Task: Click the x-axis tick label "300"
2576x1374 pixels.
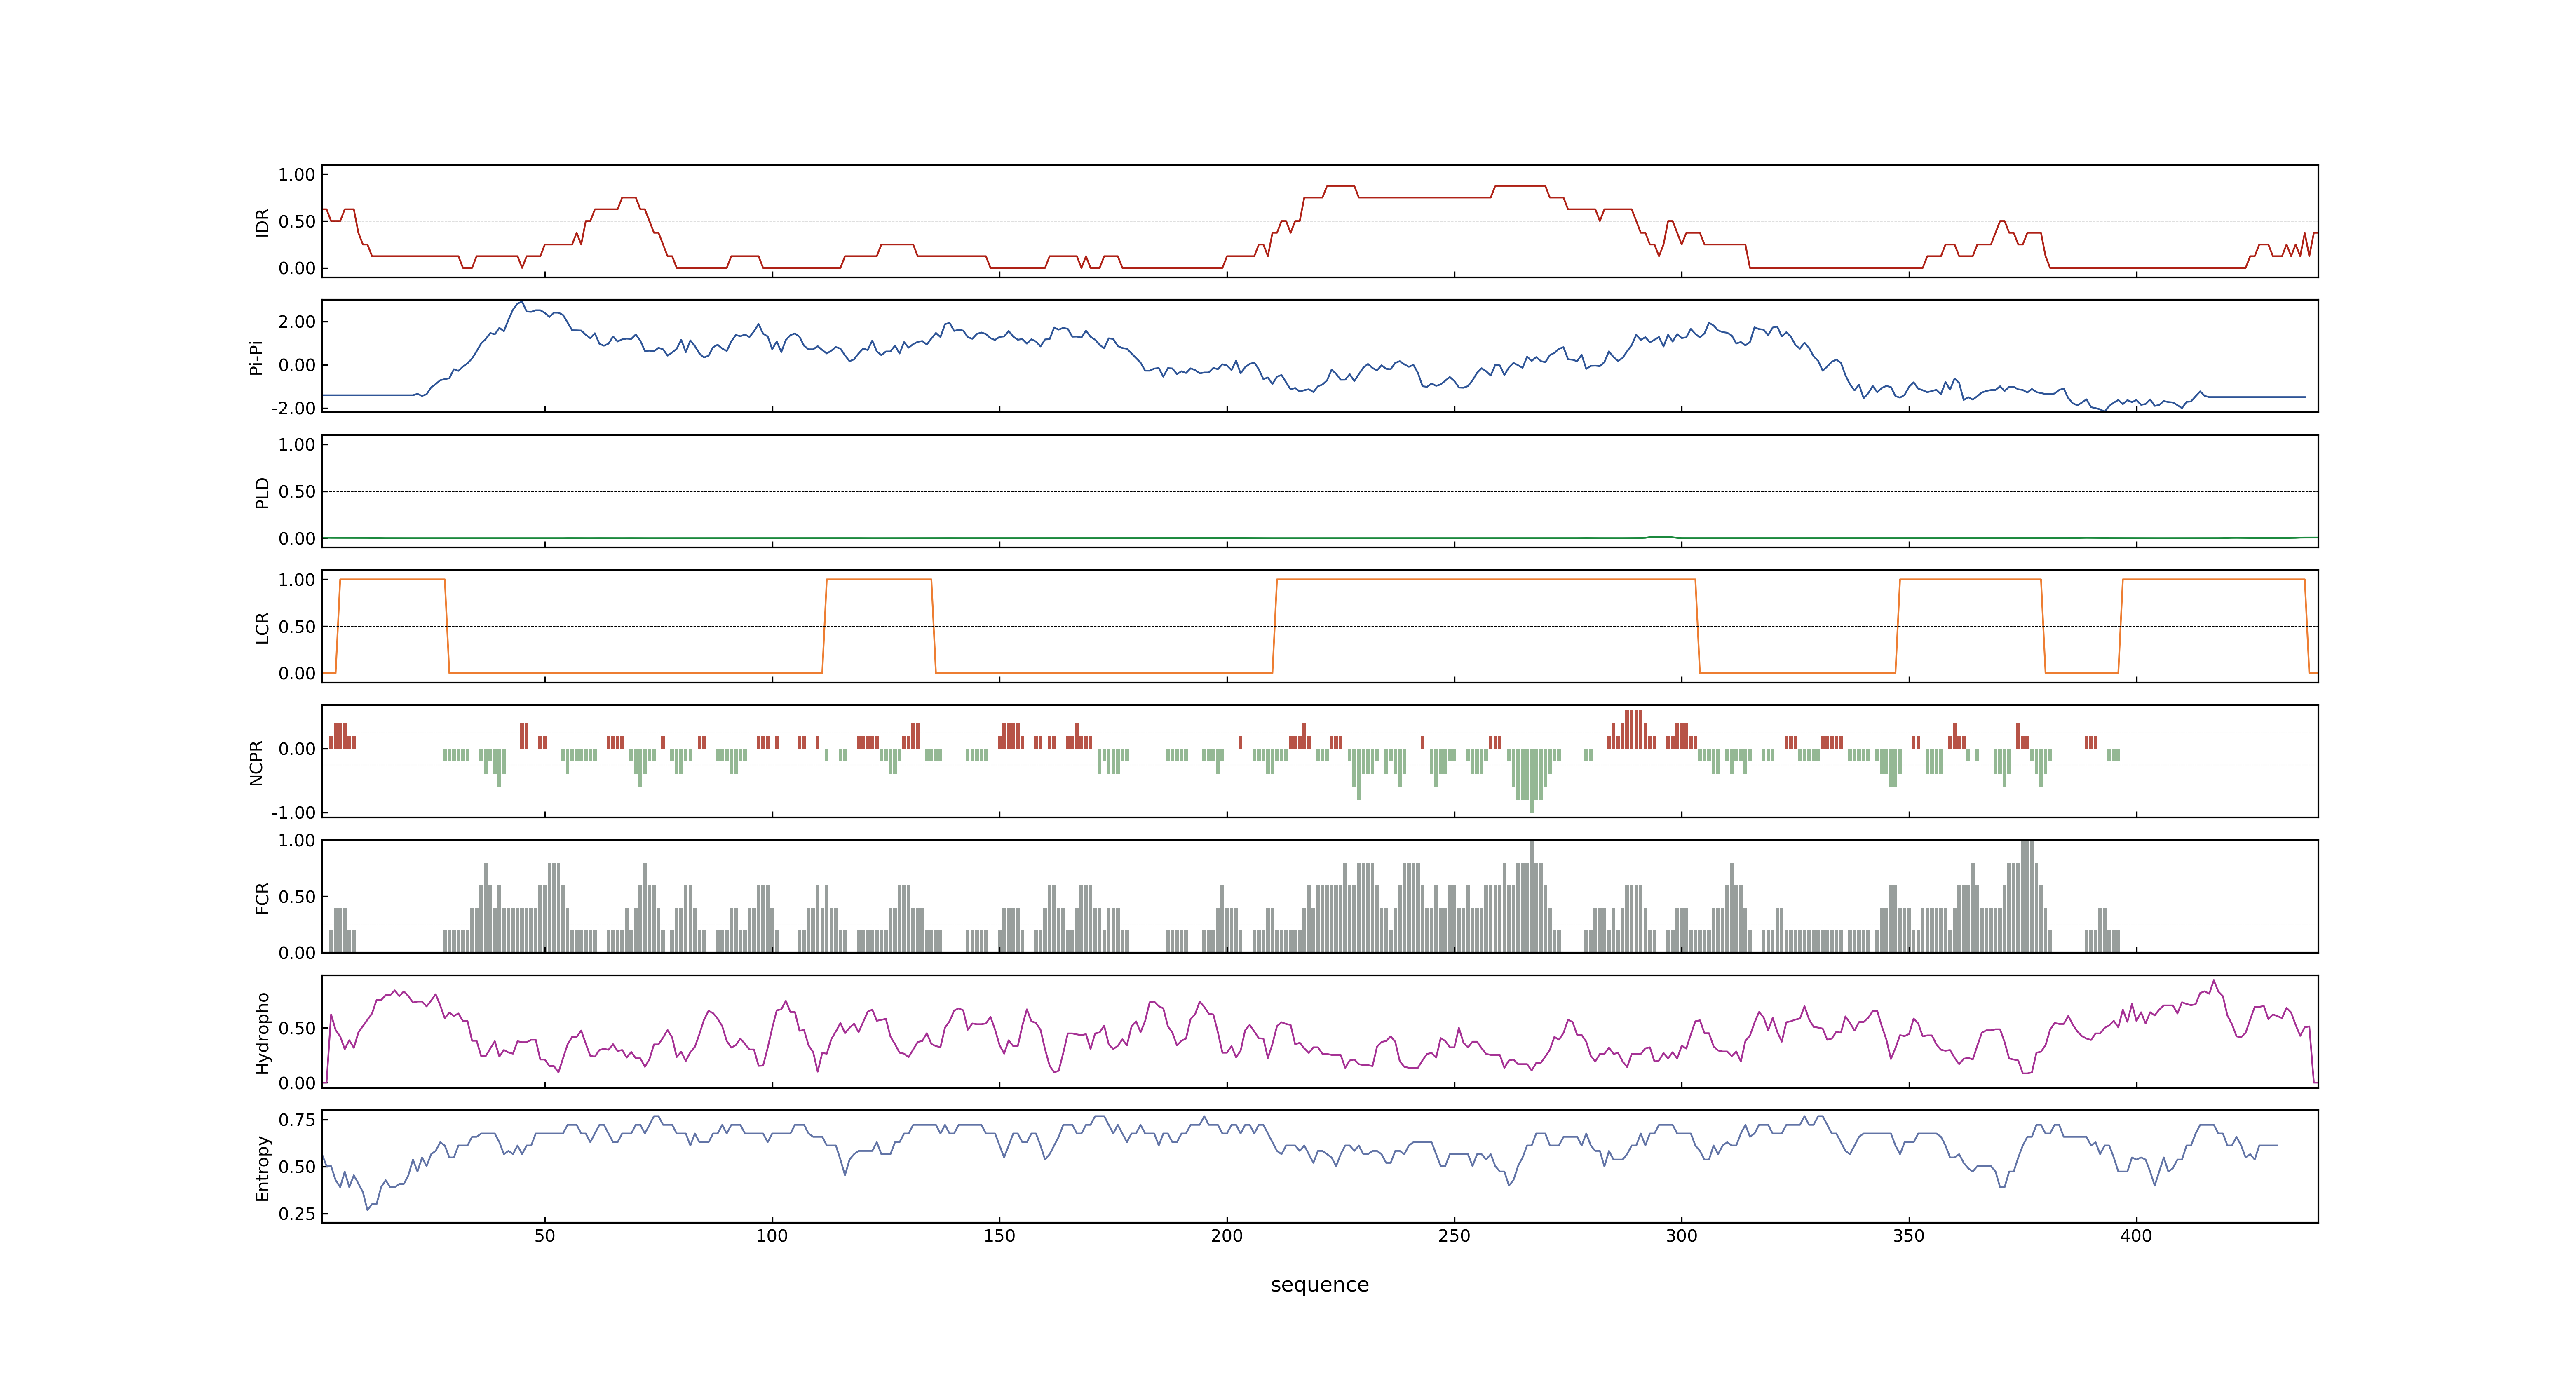Action: (x=1681, y=1236)
